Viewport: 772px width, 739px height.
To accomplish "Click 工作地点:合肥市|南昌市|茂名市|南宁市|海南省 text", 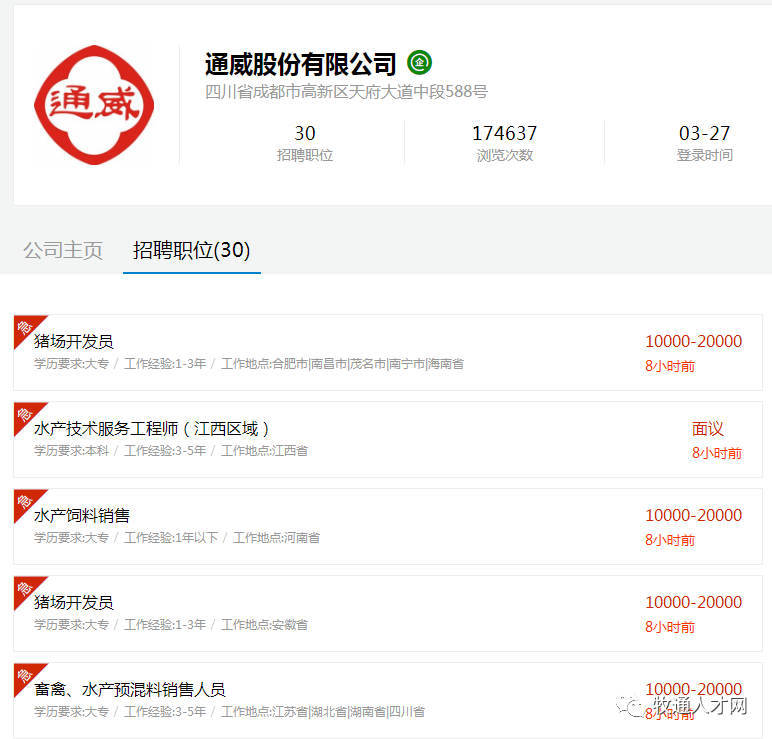I will click(x=342, y=364).
